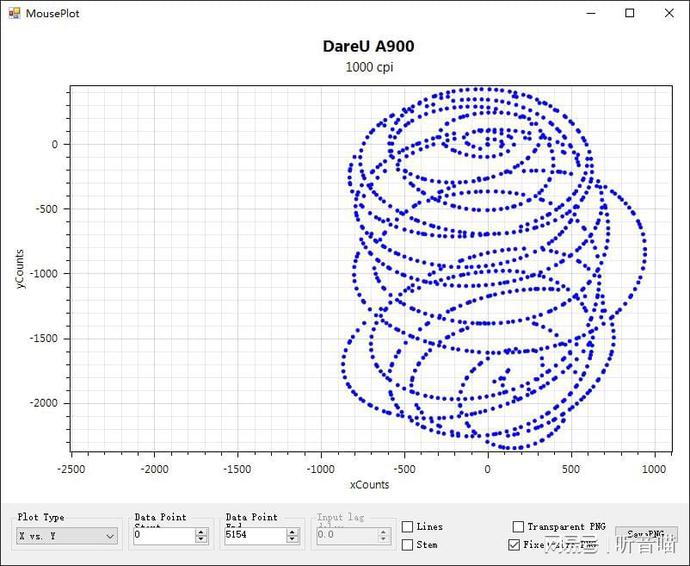
Task: Click the yCounts axis label
Action: point(20,268)
